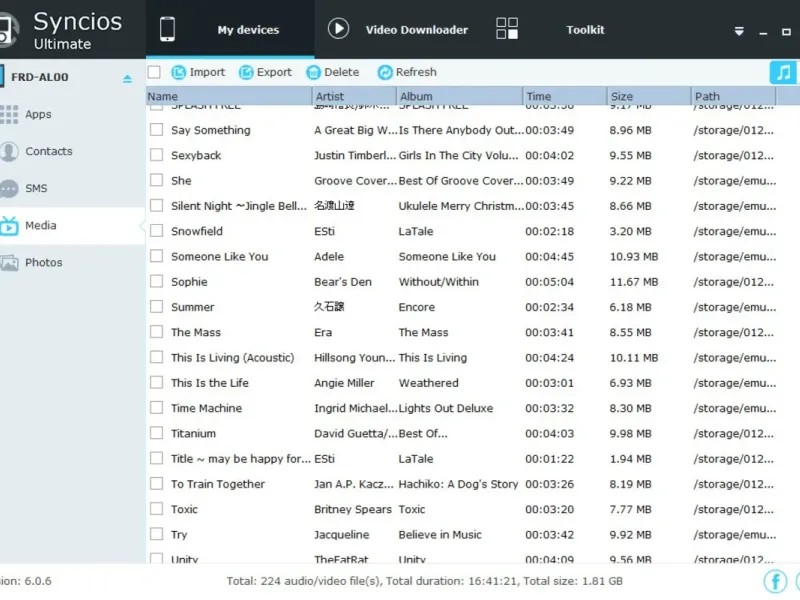Click the Toolkit grid icon
Image resolution: width=800 pixels, height=600 pixels.
[x=507, y=29]
